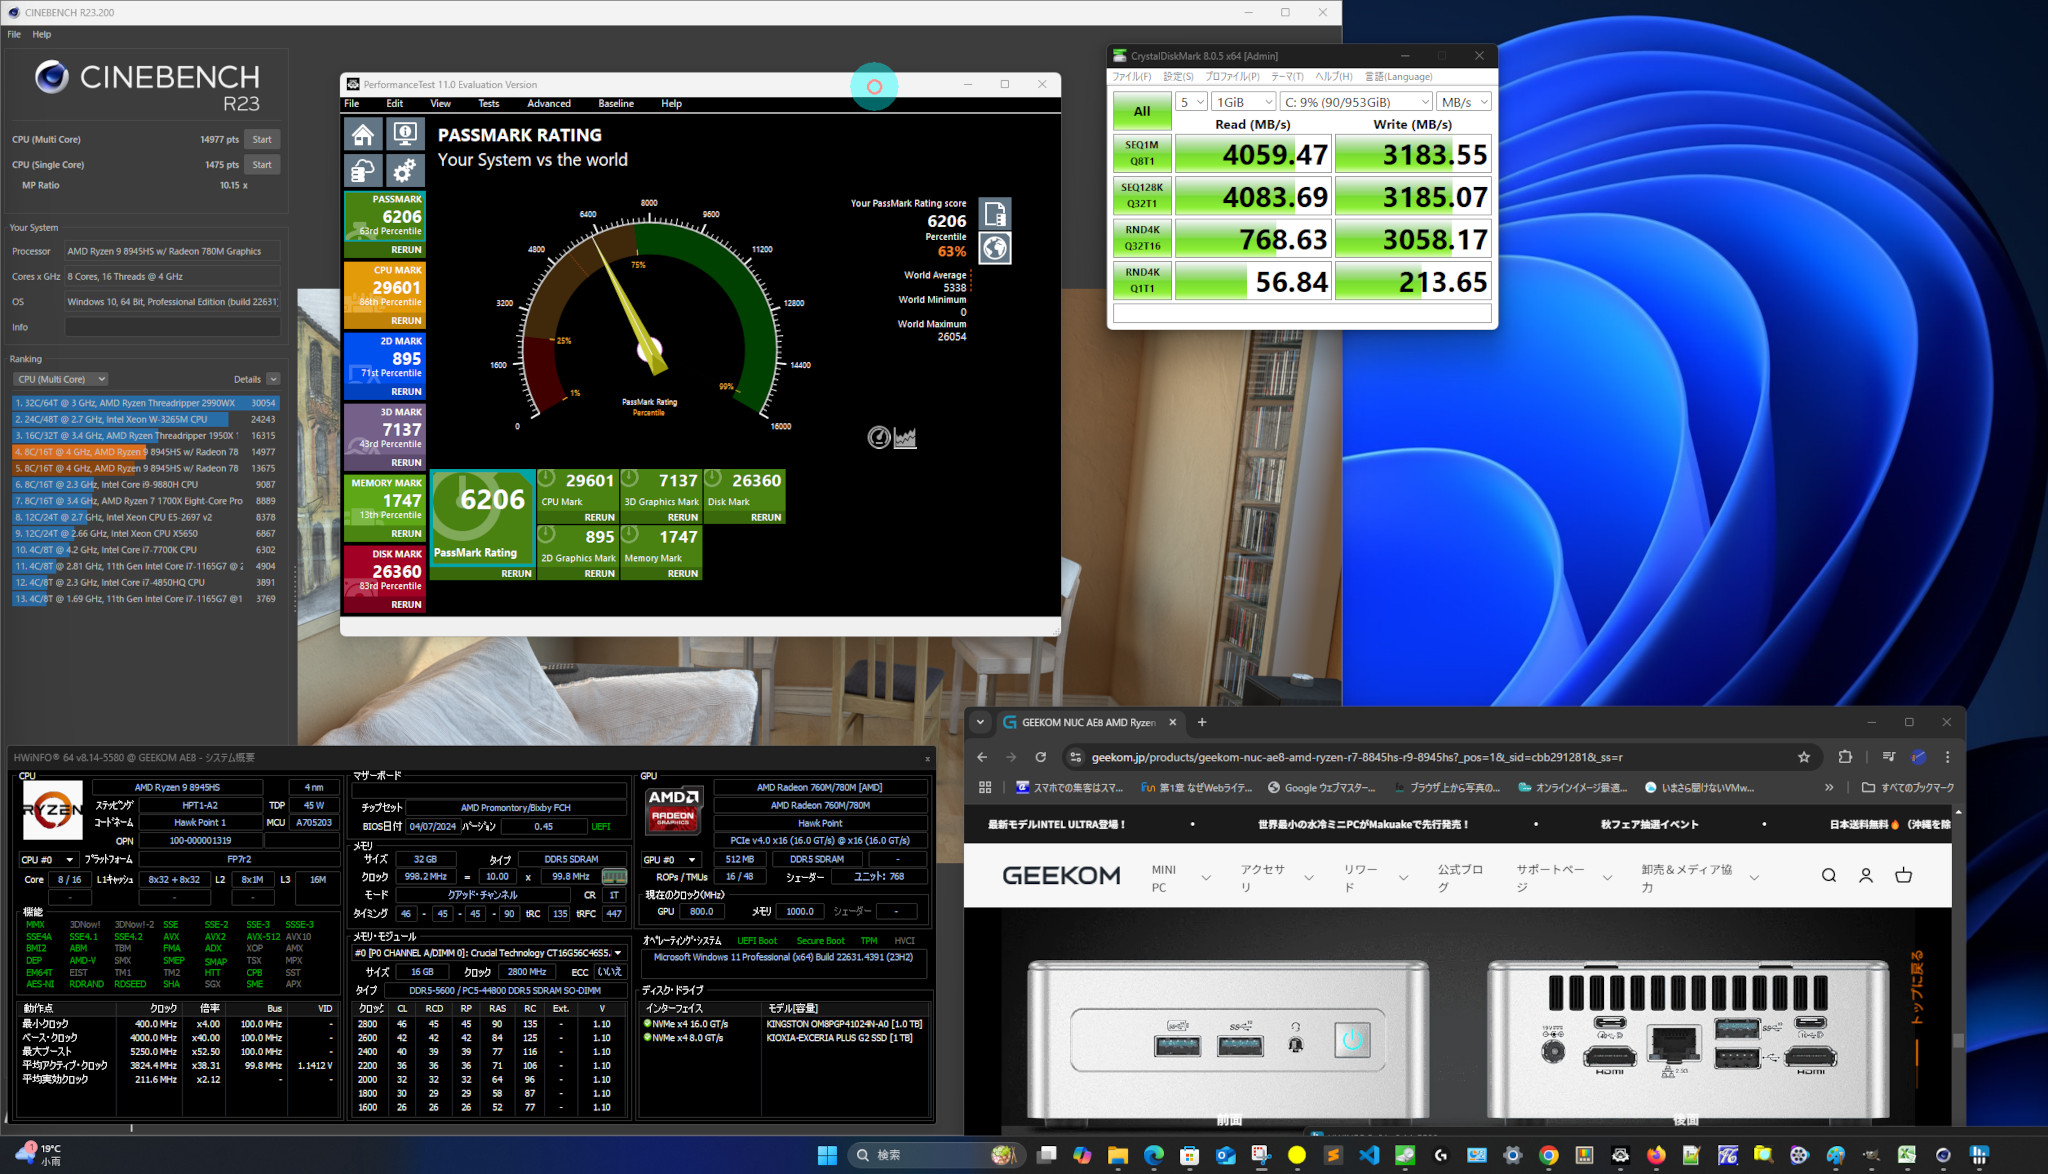Open Chrome profile avatar

[x=1918, y=757]
